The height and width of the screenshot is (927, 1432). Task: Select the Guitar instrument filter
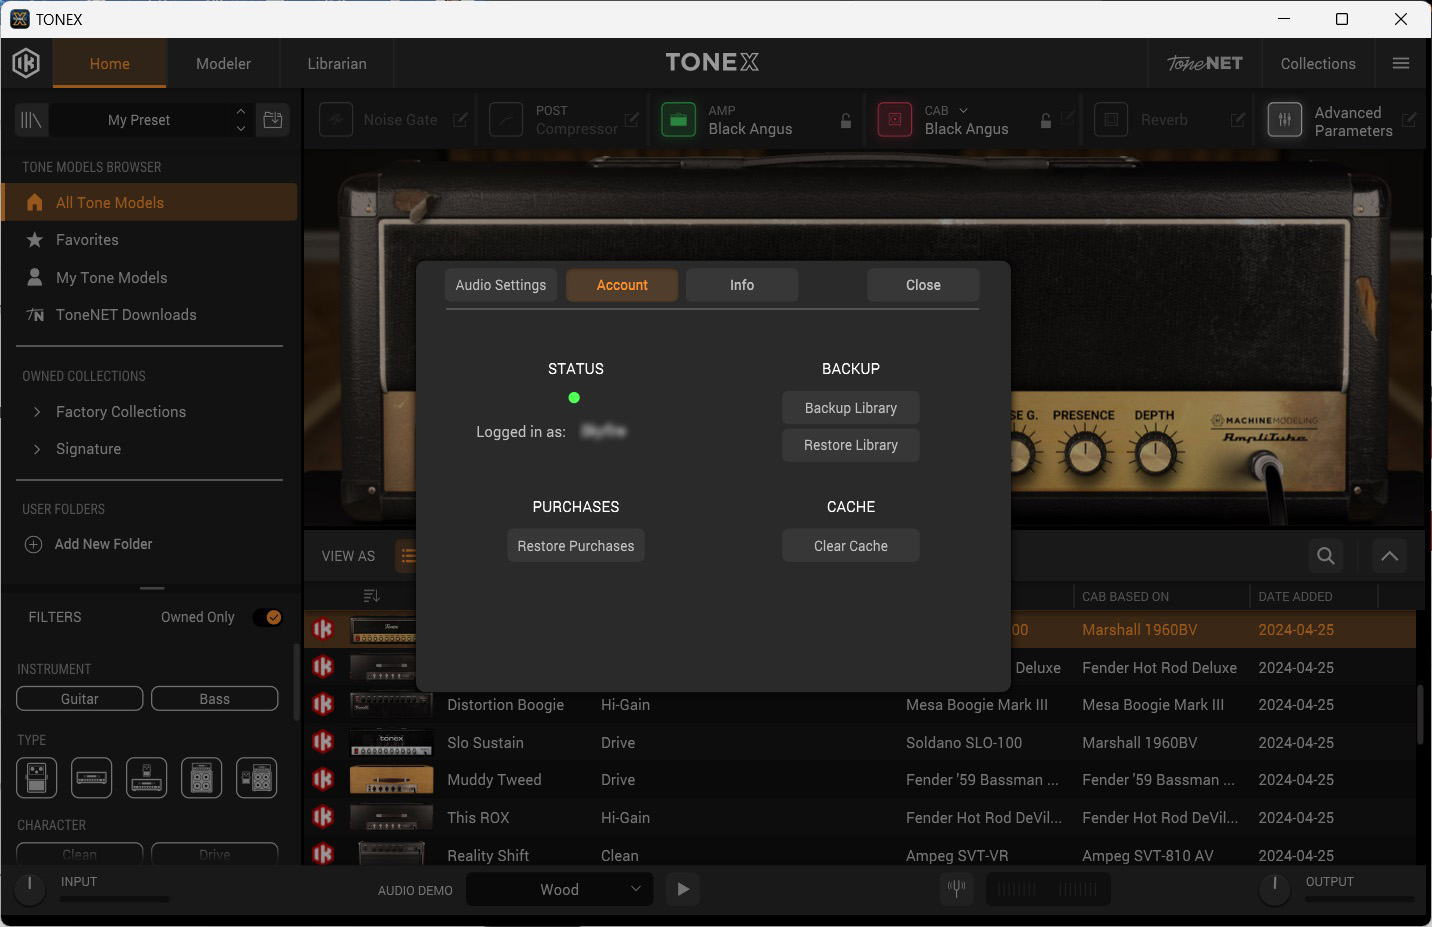point(79,698)
